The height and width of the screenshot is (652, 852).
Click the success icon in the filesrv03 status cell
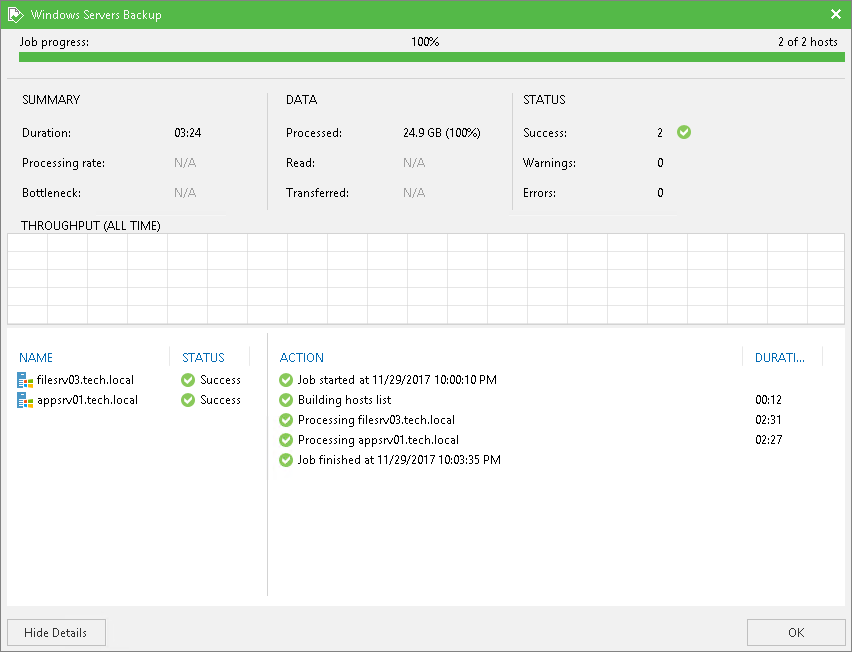tap(188, 380)
